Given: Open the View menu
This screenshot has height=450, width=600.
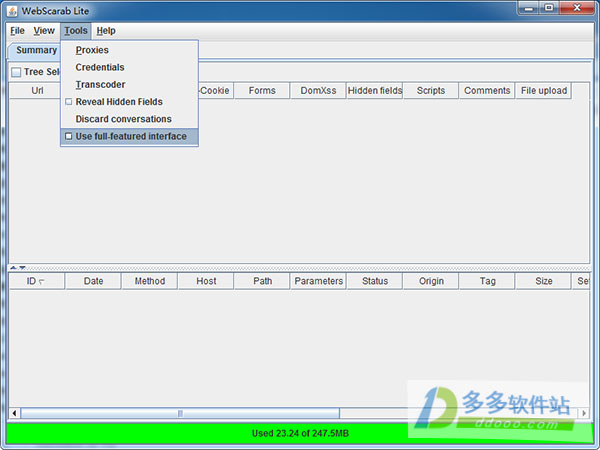Looking at the screenshot, I should [x=44, y=31].
